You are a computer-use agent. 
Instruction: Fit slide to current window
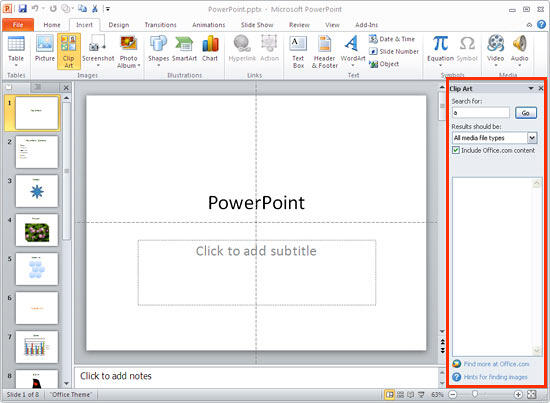click(x=531, y=395)
